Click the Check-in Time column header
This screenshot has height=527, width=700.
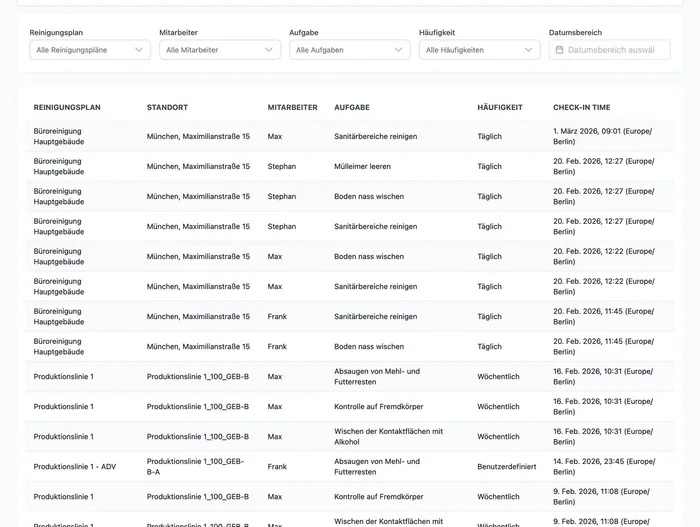click(581, 107)
